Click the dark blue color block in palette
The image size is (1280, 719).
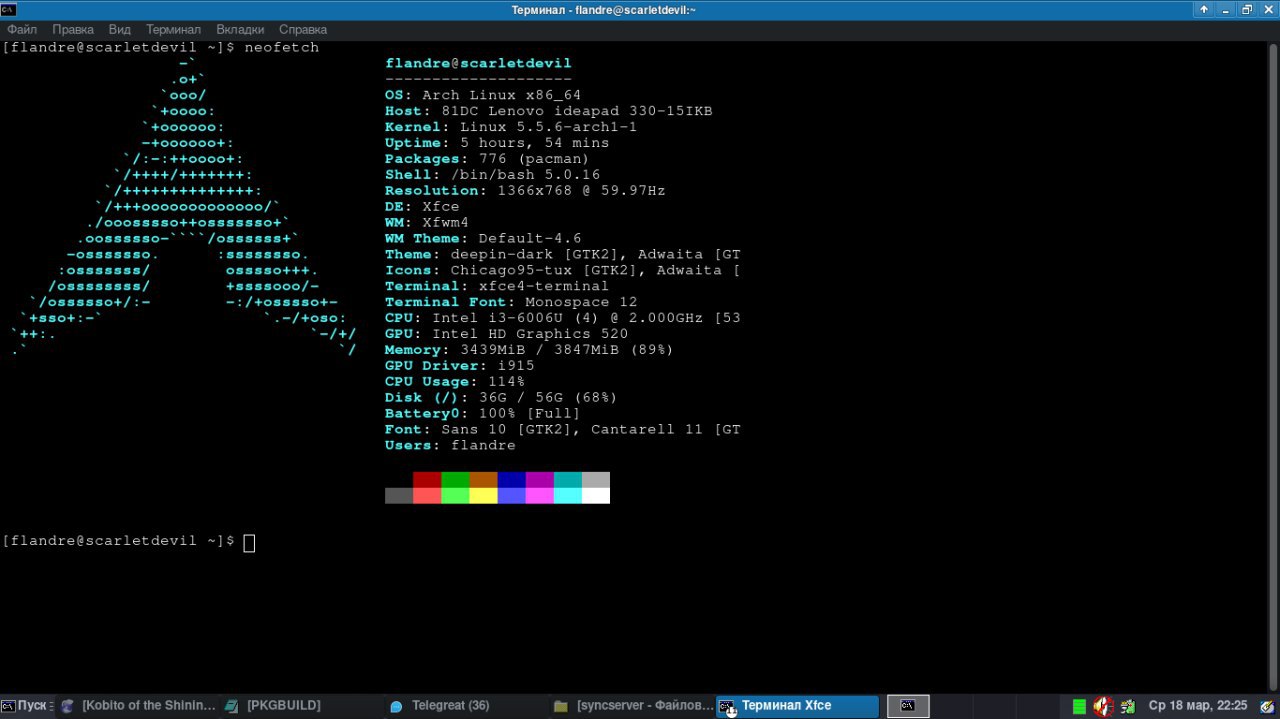click(511, 480)
